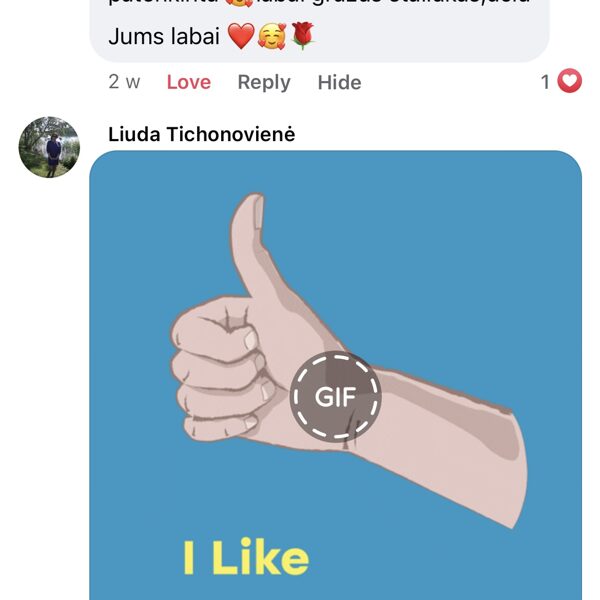Open the reactions list via the count "1"
The image size is (600, 600).
pos(545,82)
